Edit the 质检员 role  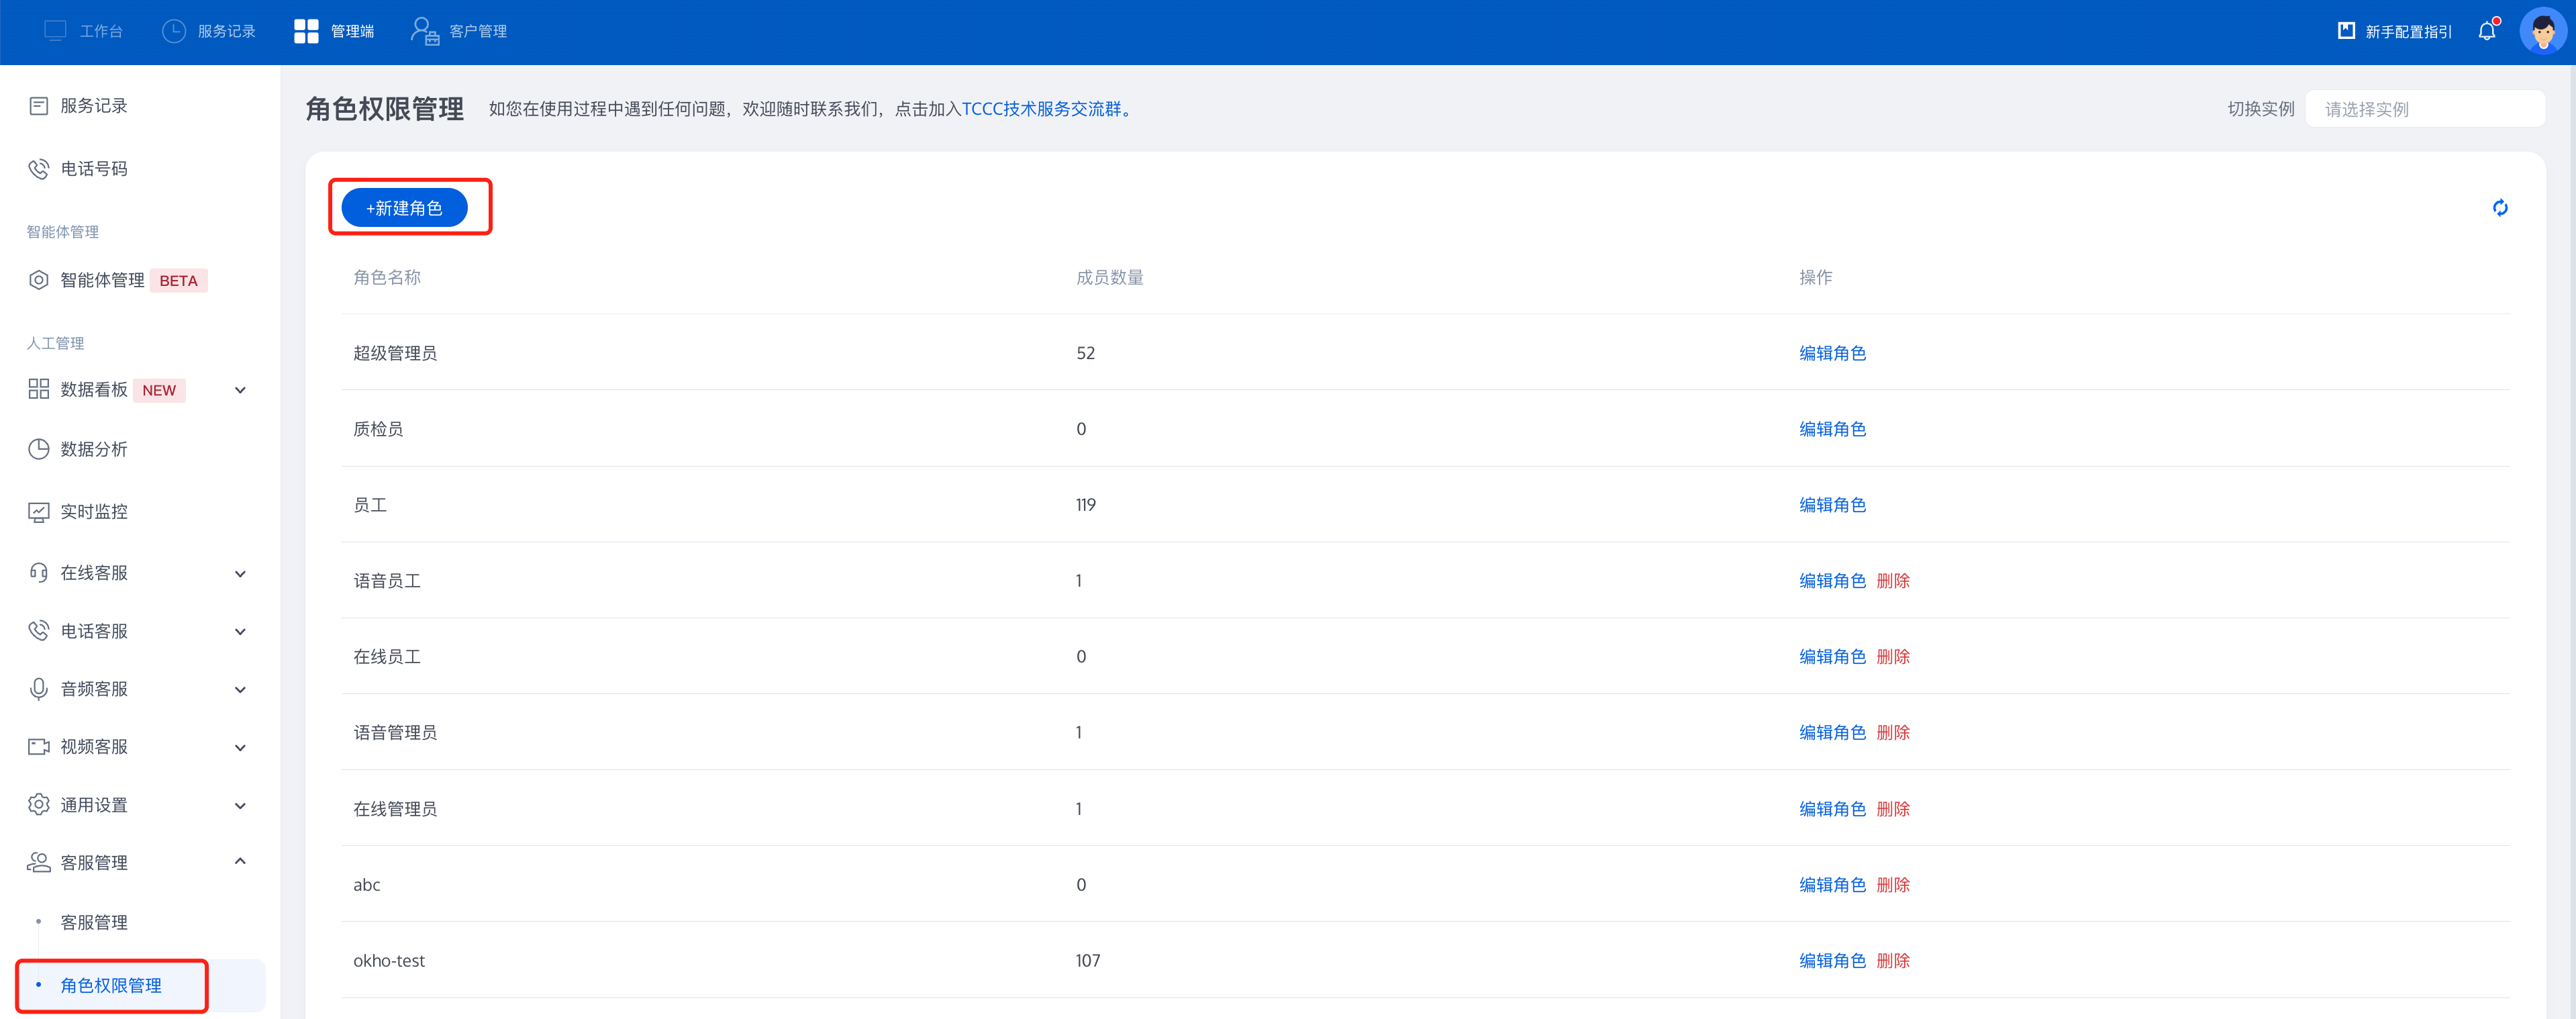coord(1832,429)
